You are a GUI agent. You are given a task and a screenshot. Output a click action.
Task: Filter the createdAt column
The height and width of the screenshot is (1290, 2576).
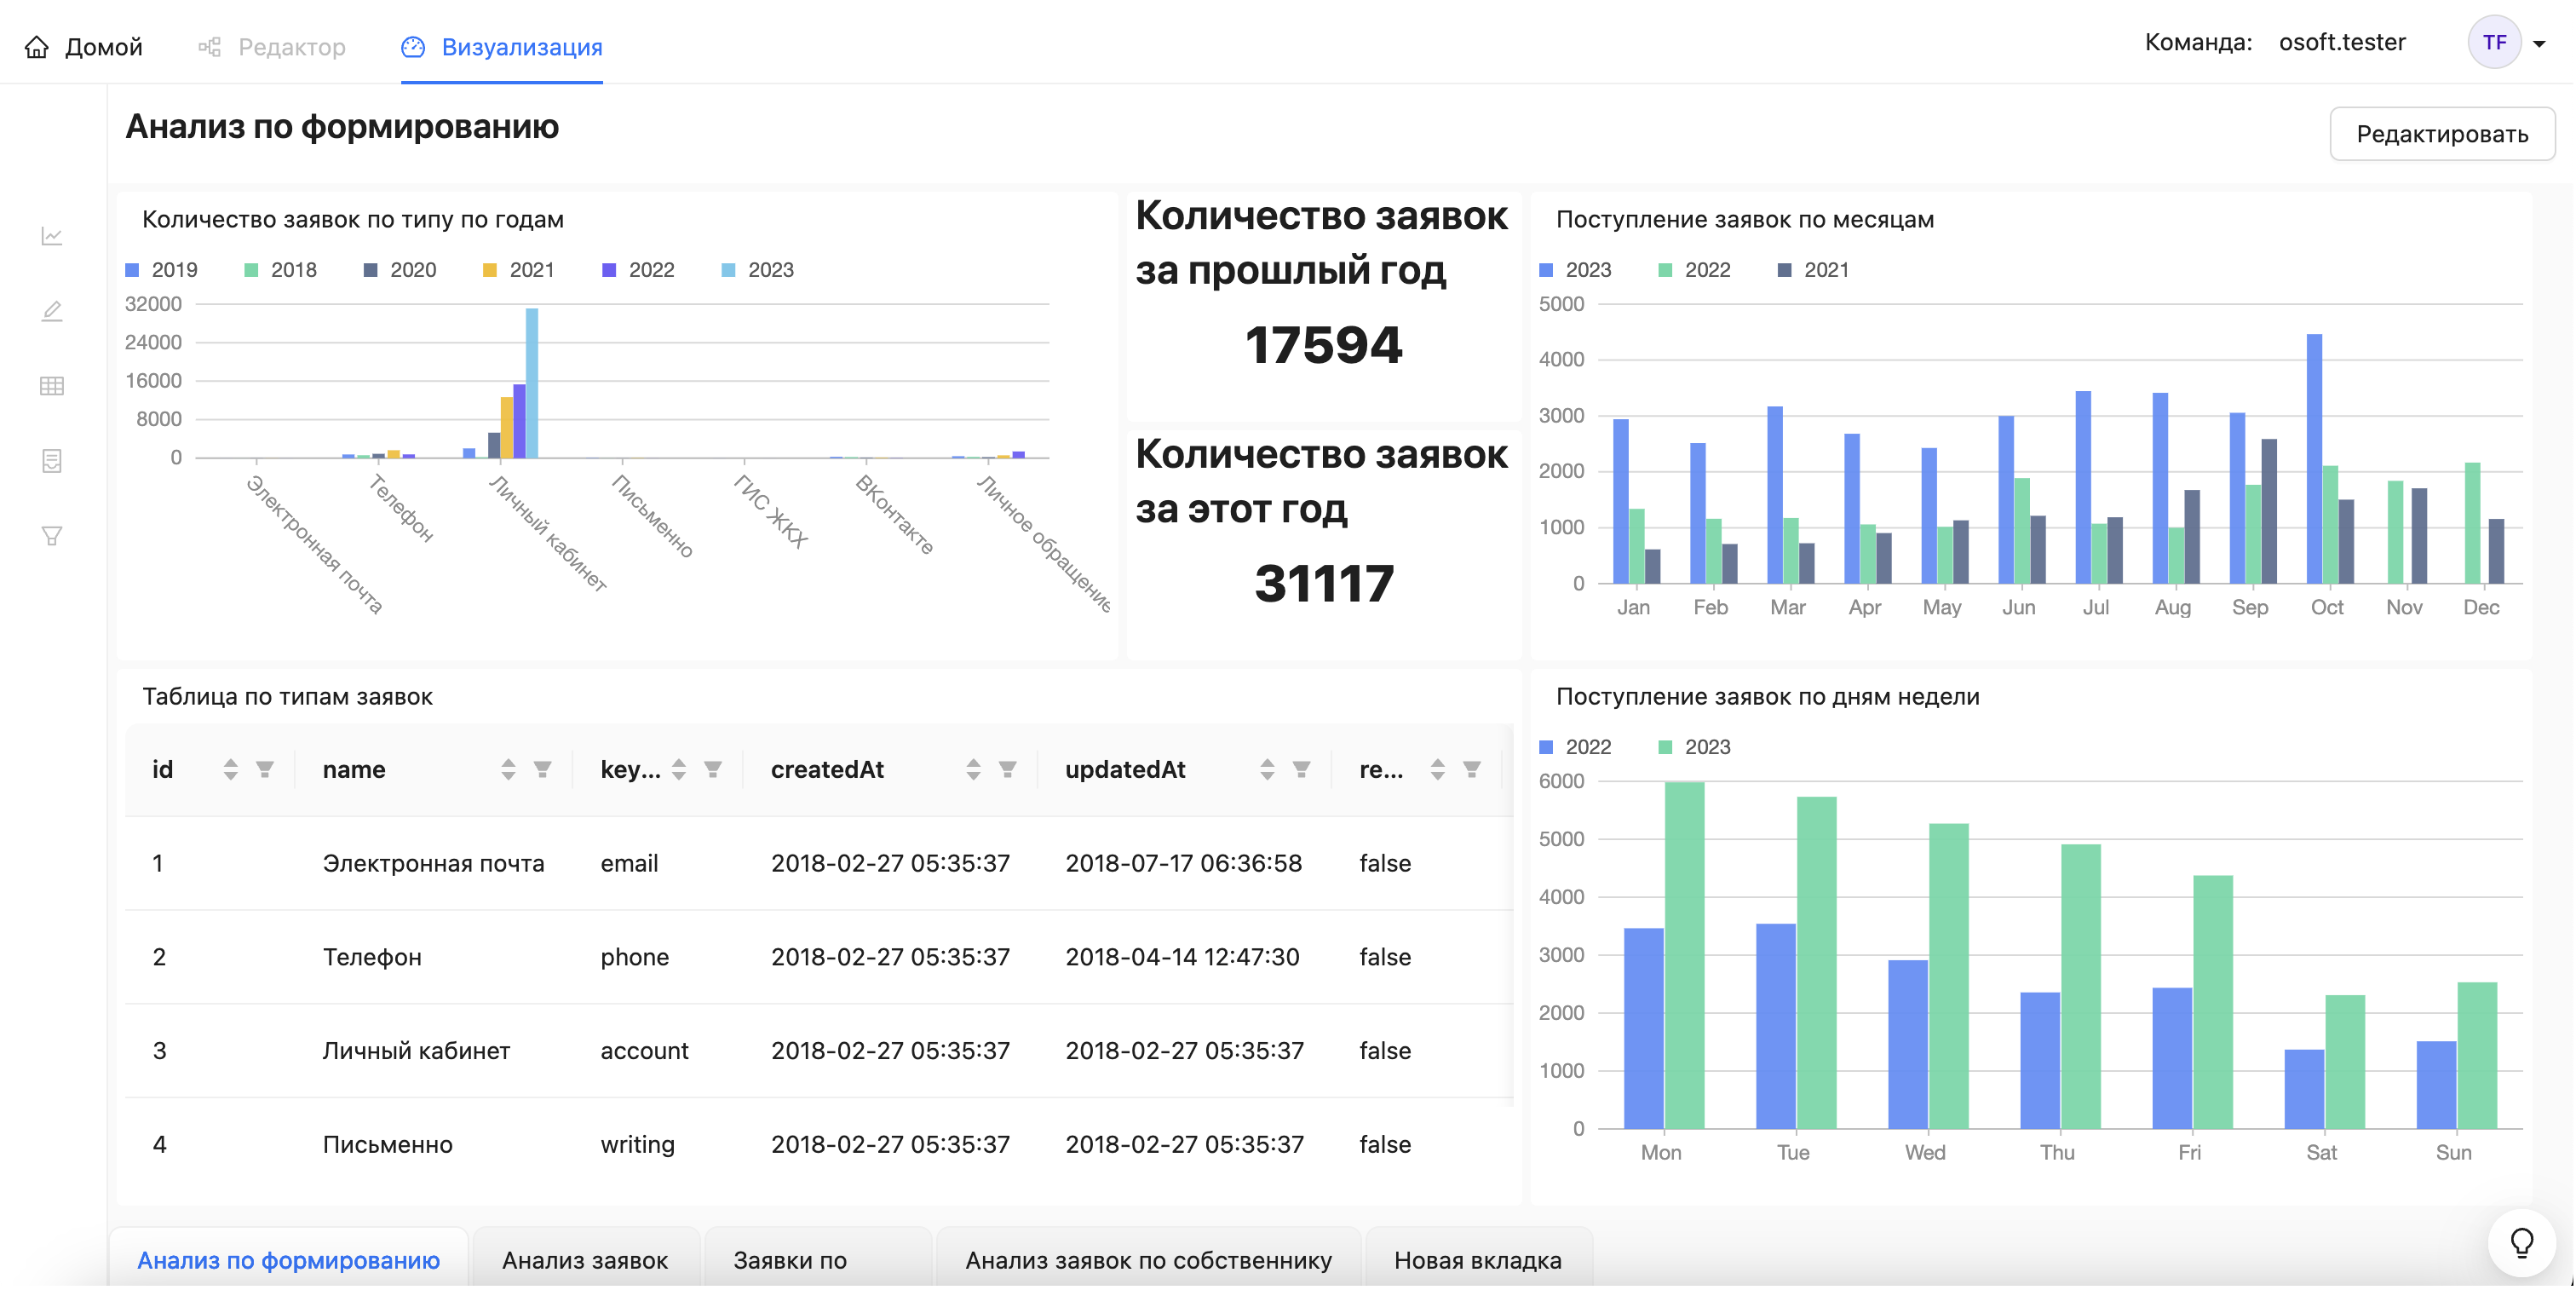1007,769
